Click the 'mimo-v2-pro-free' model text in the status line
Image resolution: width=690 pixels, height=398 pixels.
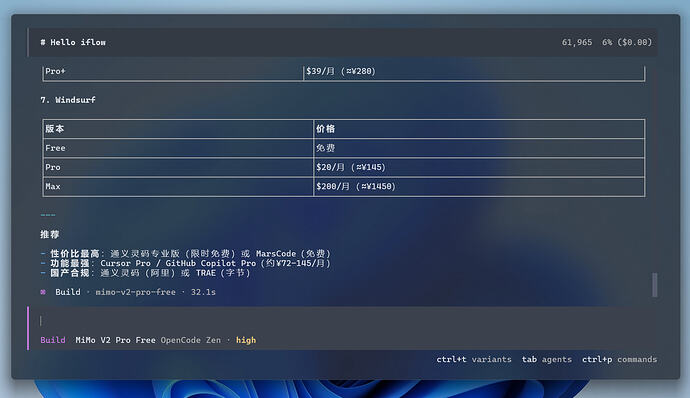pyautogui.click(x=136, y=292)
